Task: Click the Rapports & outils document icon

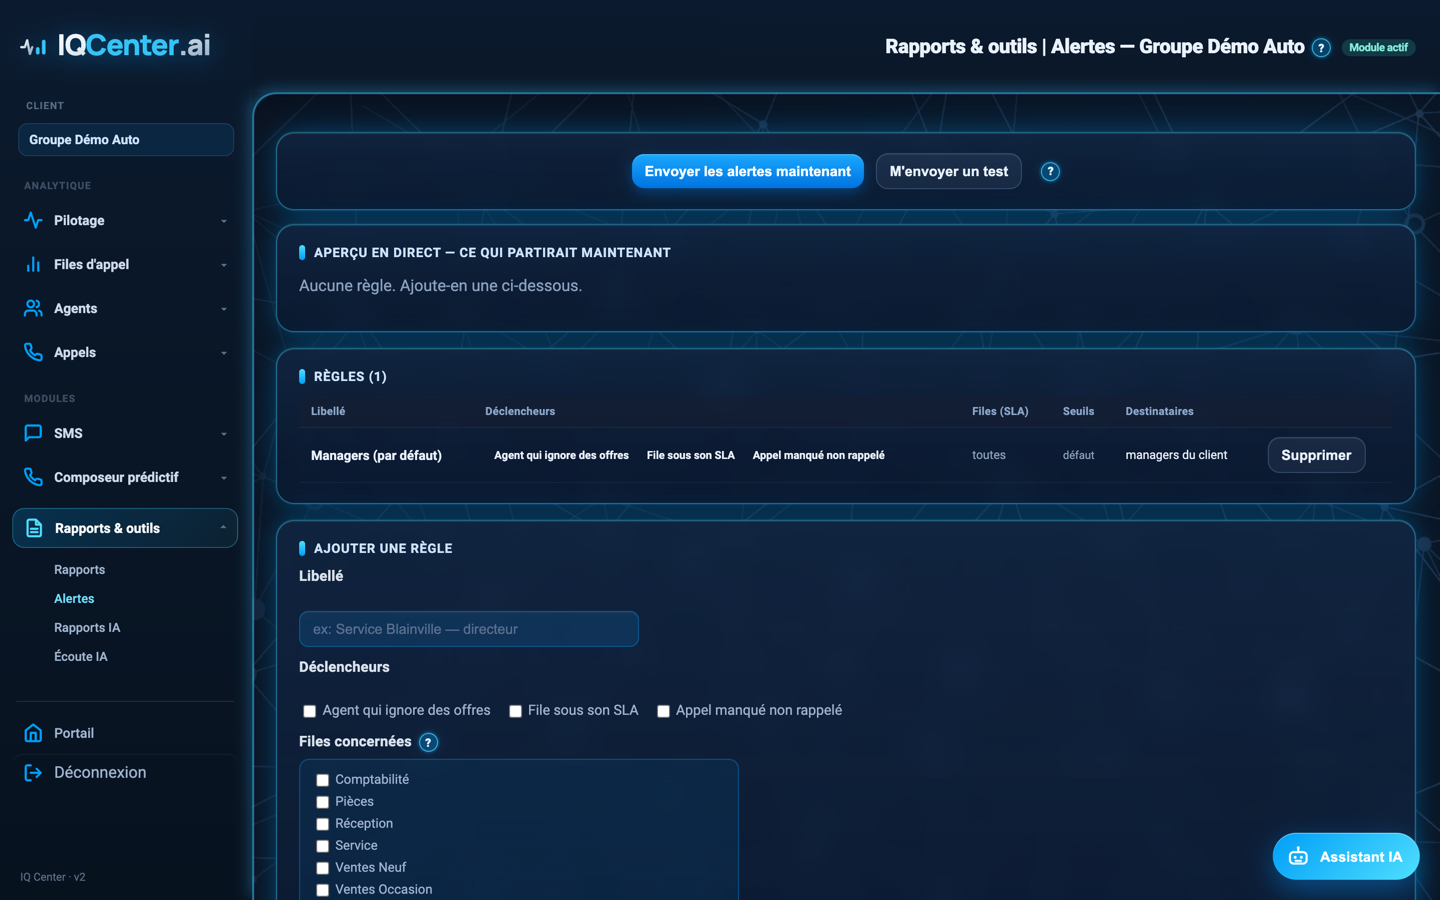Action: coord(34,528)
